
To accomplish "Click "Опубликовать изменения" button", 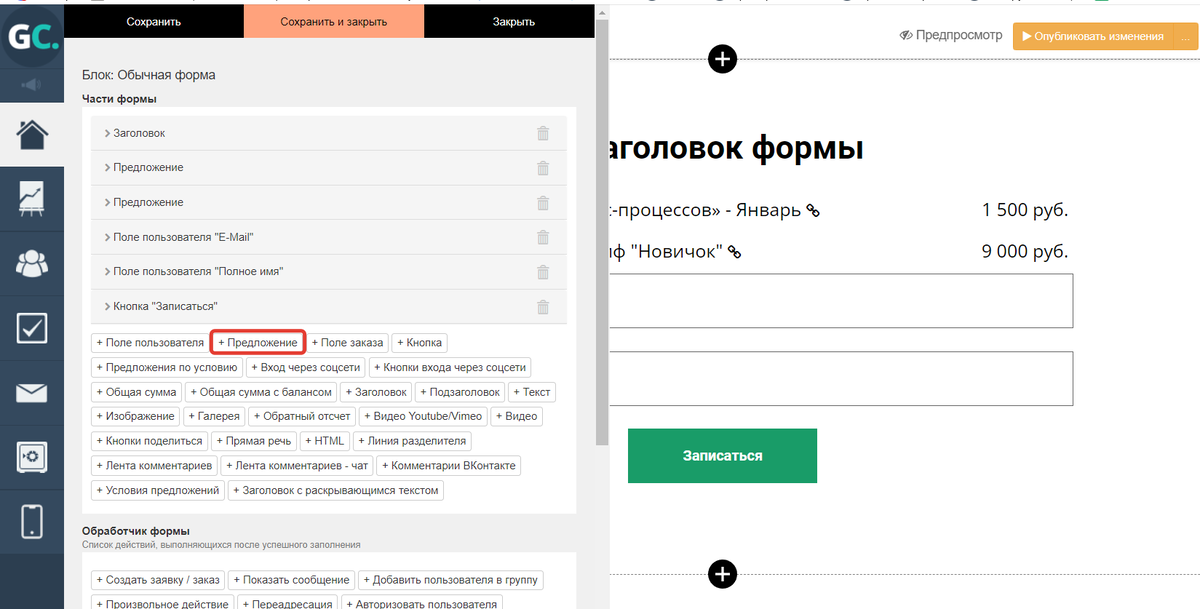I will coord(1094,36).
